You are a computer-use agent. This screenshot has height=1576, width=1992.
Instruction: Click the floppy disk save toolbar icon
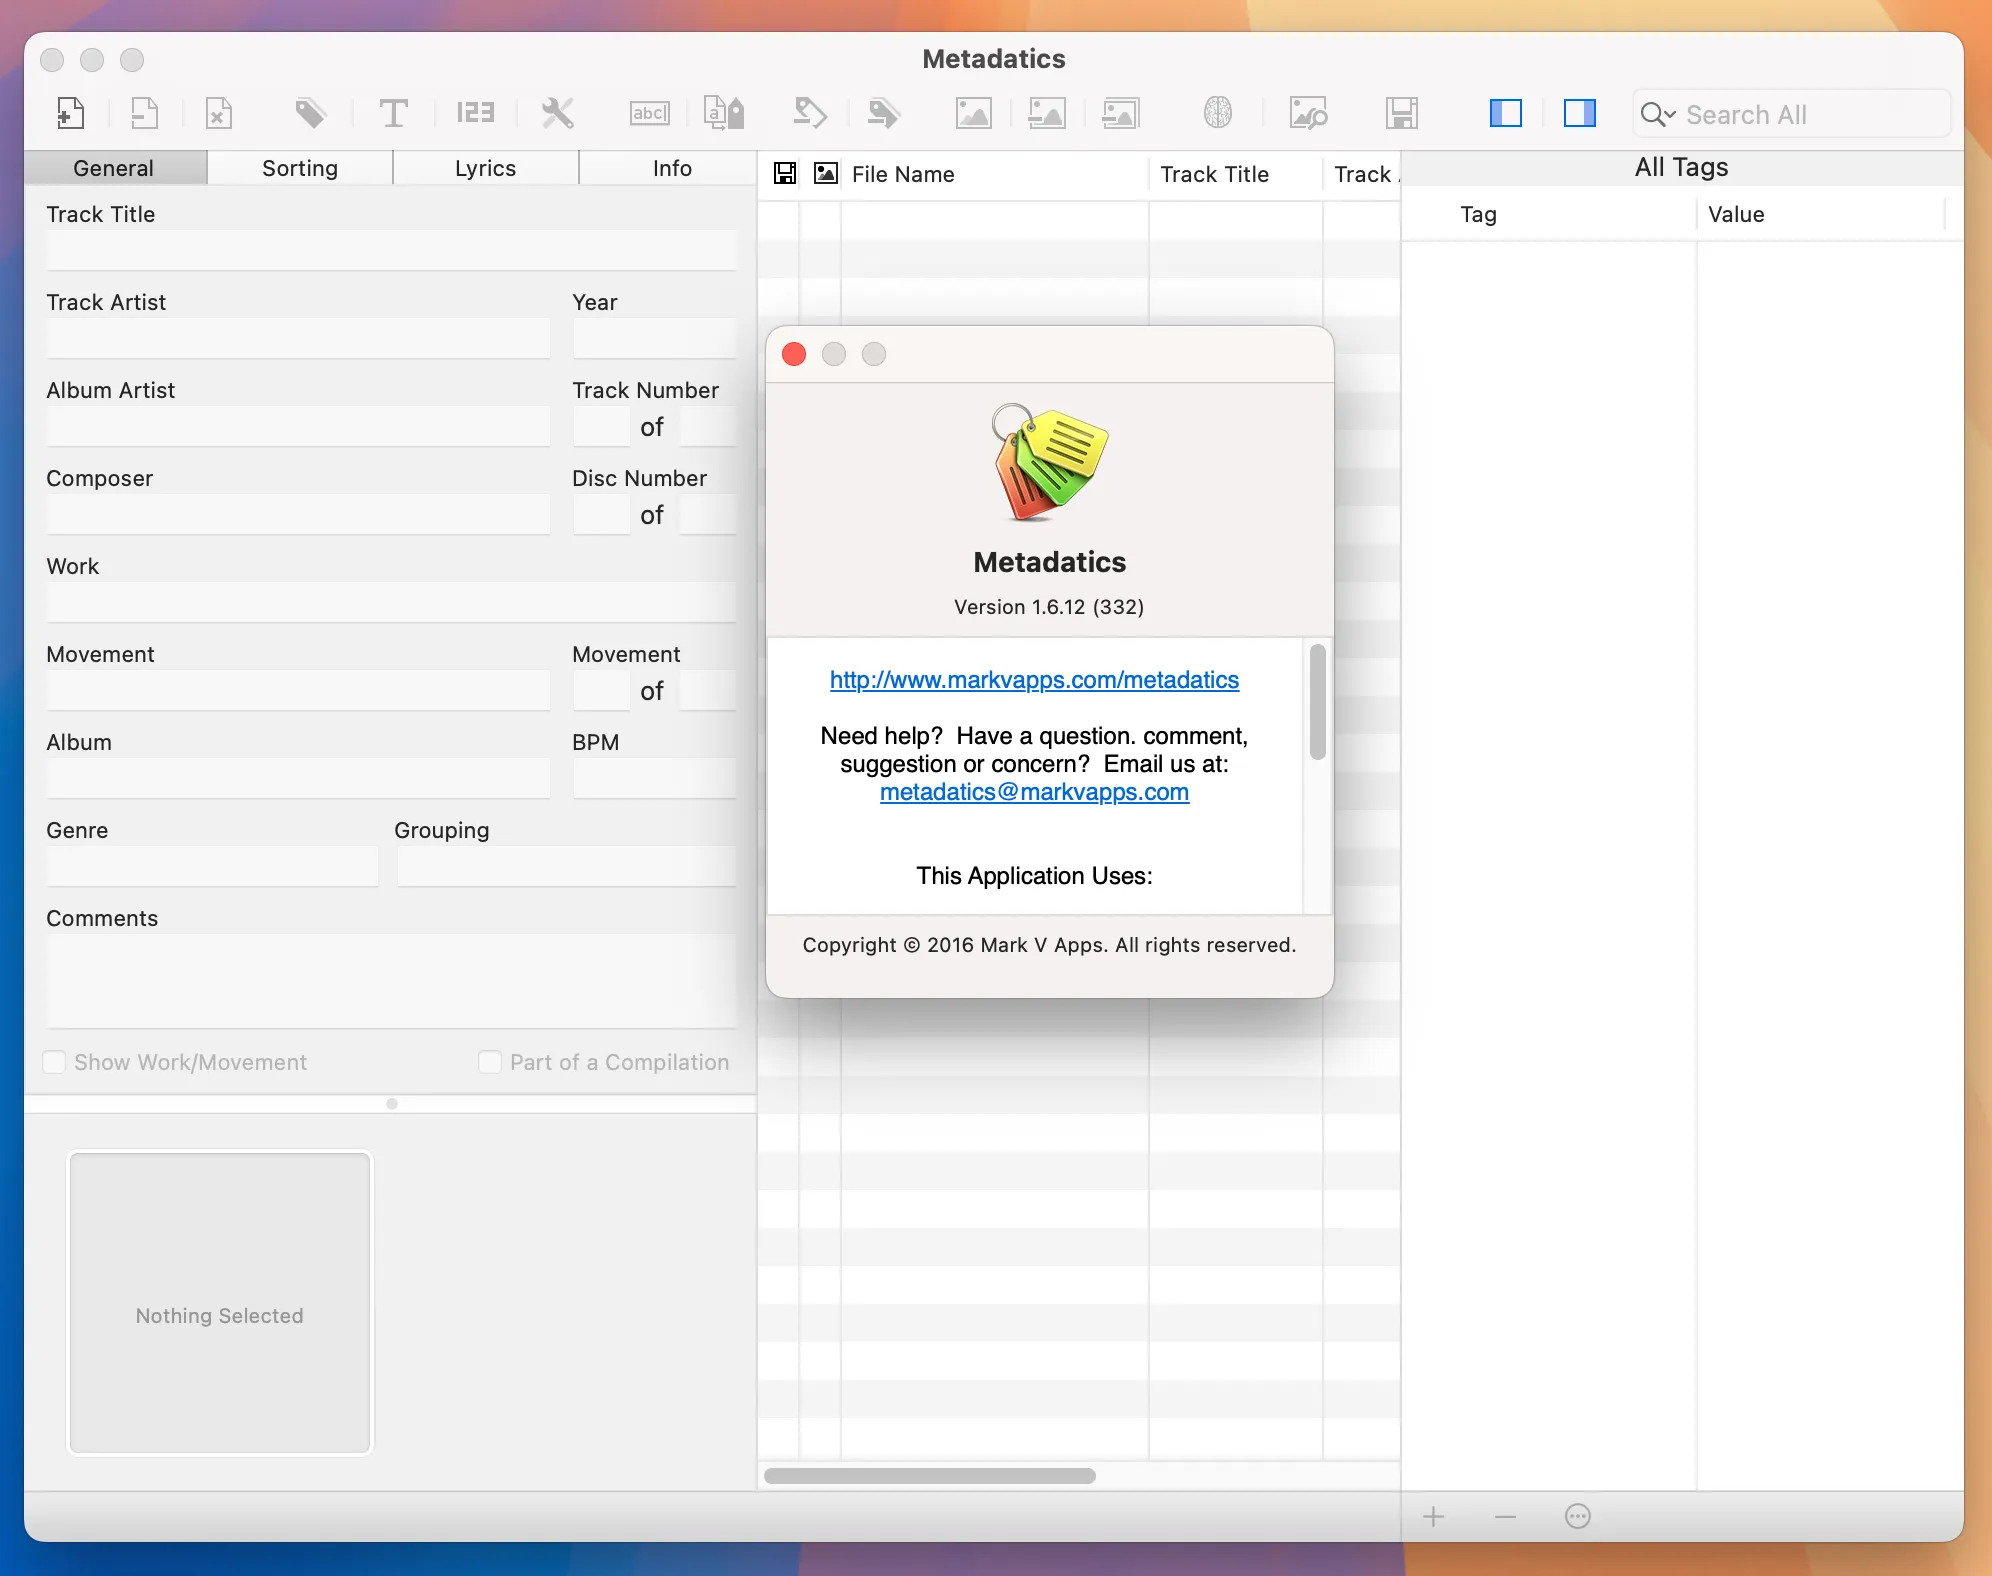pyautogui.click(x=1401, y=113)
